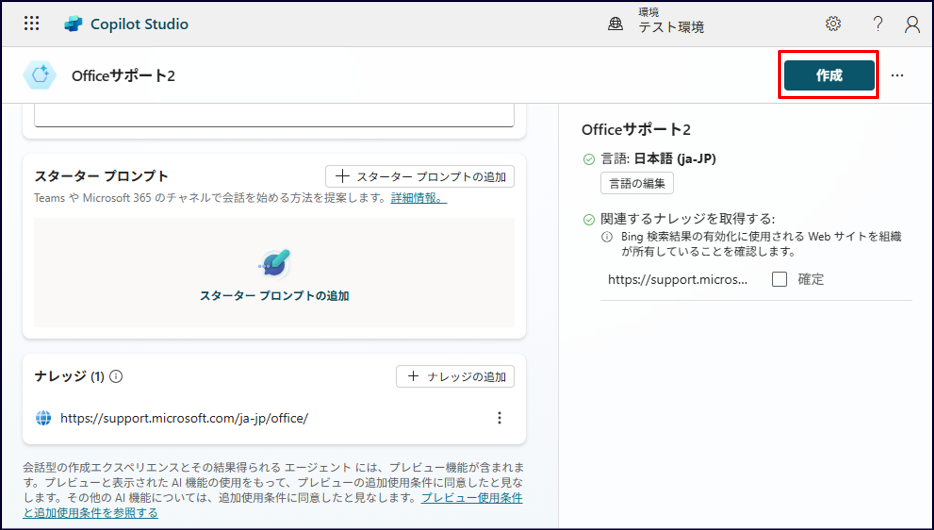
Task: Click the Copilot Studio logo icon
Action: (73, 24)
